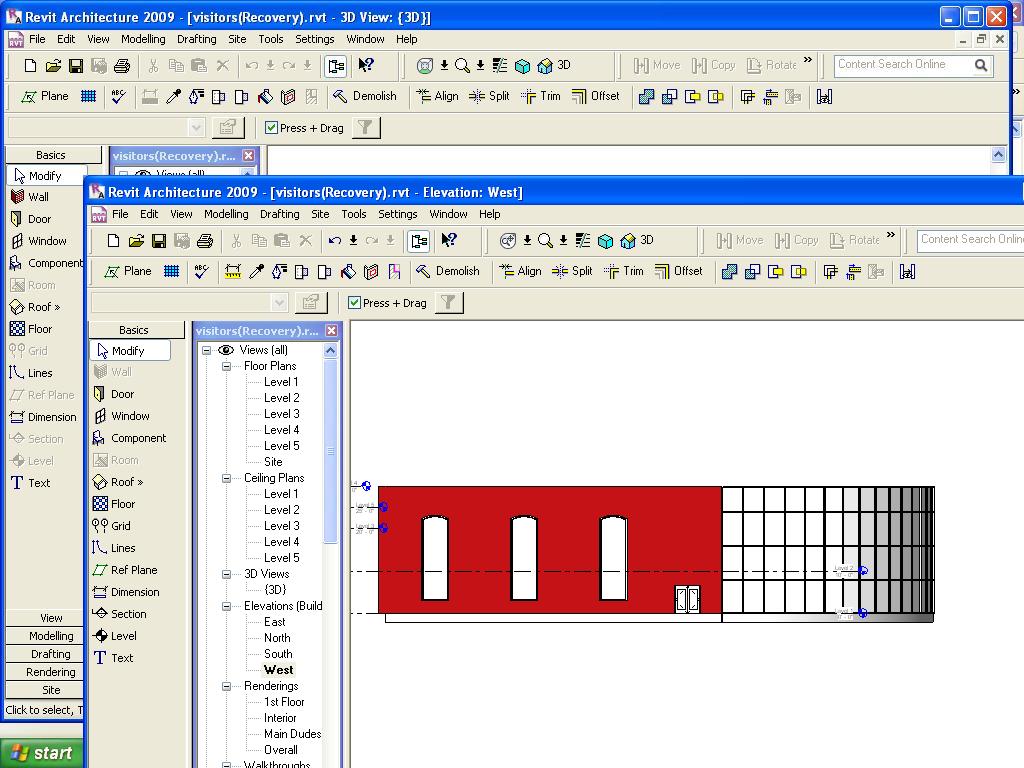This screenshot has width=1024, height=768.
Task: Toggle work plane grid icon, front window
Action: tap(172, 271)
